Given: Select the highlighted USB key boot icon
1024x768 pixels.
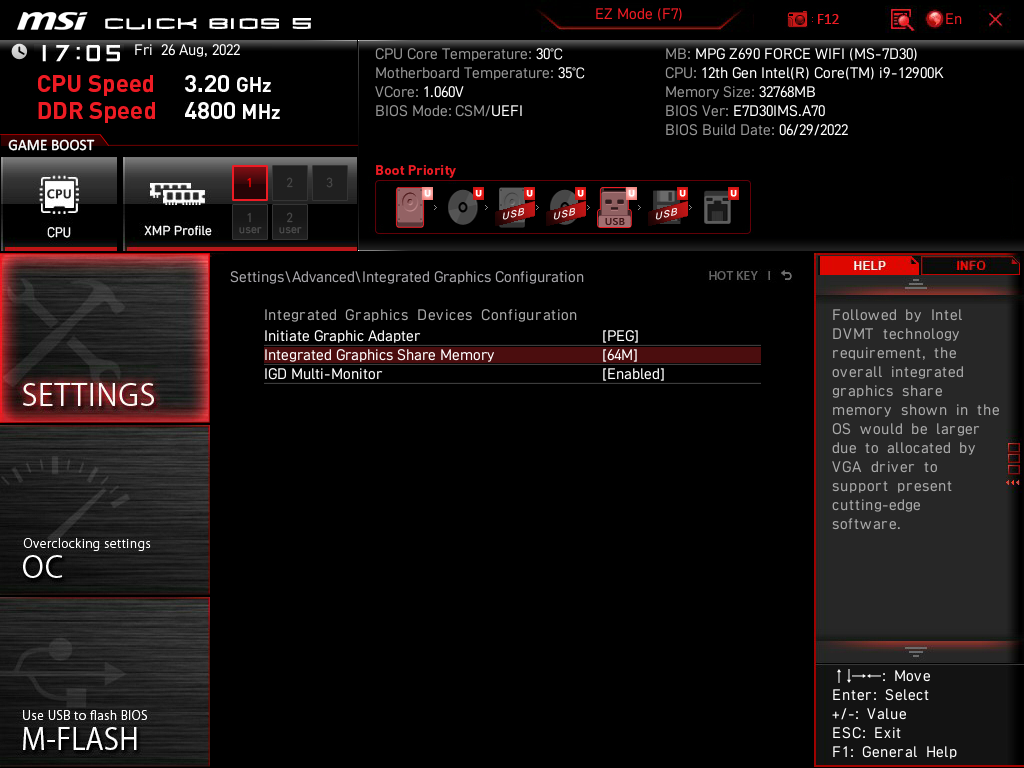Looking at the screenshot, I should (616, 207).
